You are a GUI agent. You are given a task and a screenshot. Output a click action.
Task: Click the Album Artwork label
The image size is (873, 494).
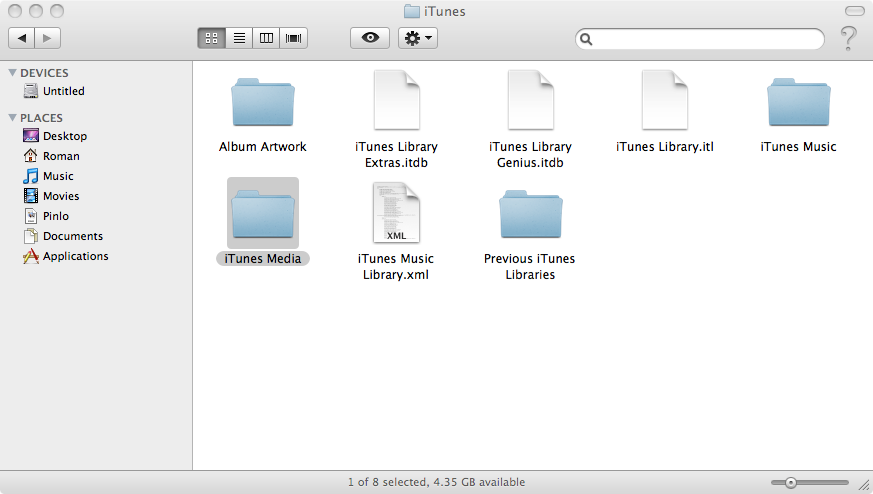coord(263,146)
